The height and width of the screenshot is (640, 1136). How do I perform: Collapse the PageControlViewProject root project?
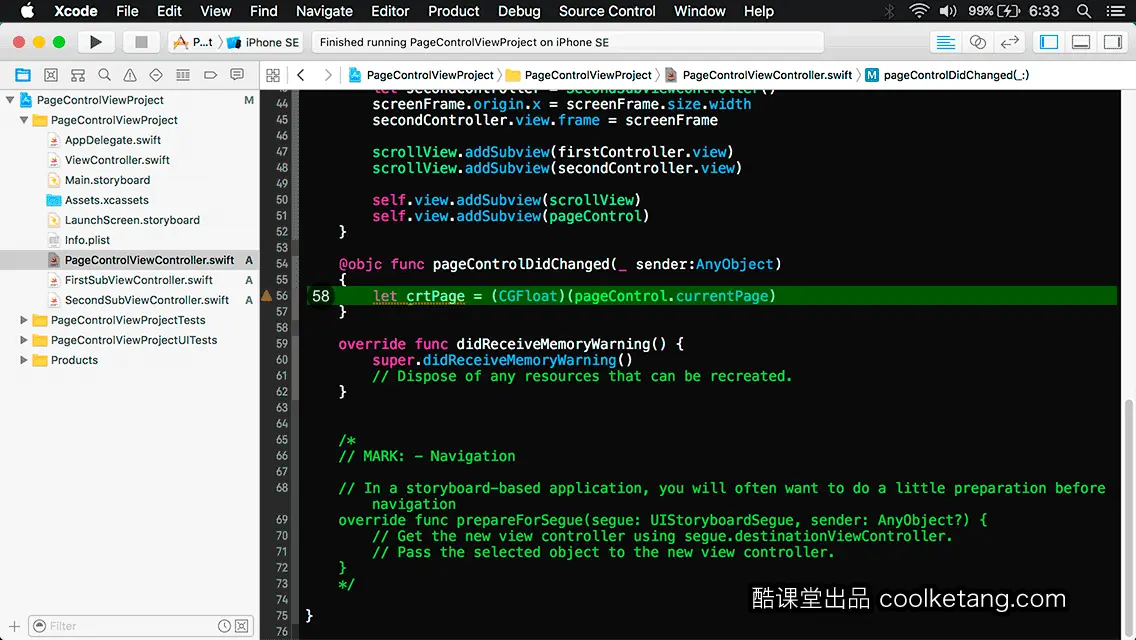pos(10,100)
